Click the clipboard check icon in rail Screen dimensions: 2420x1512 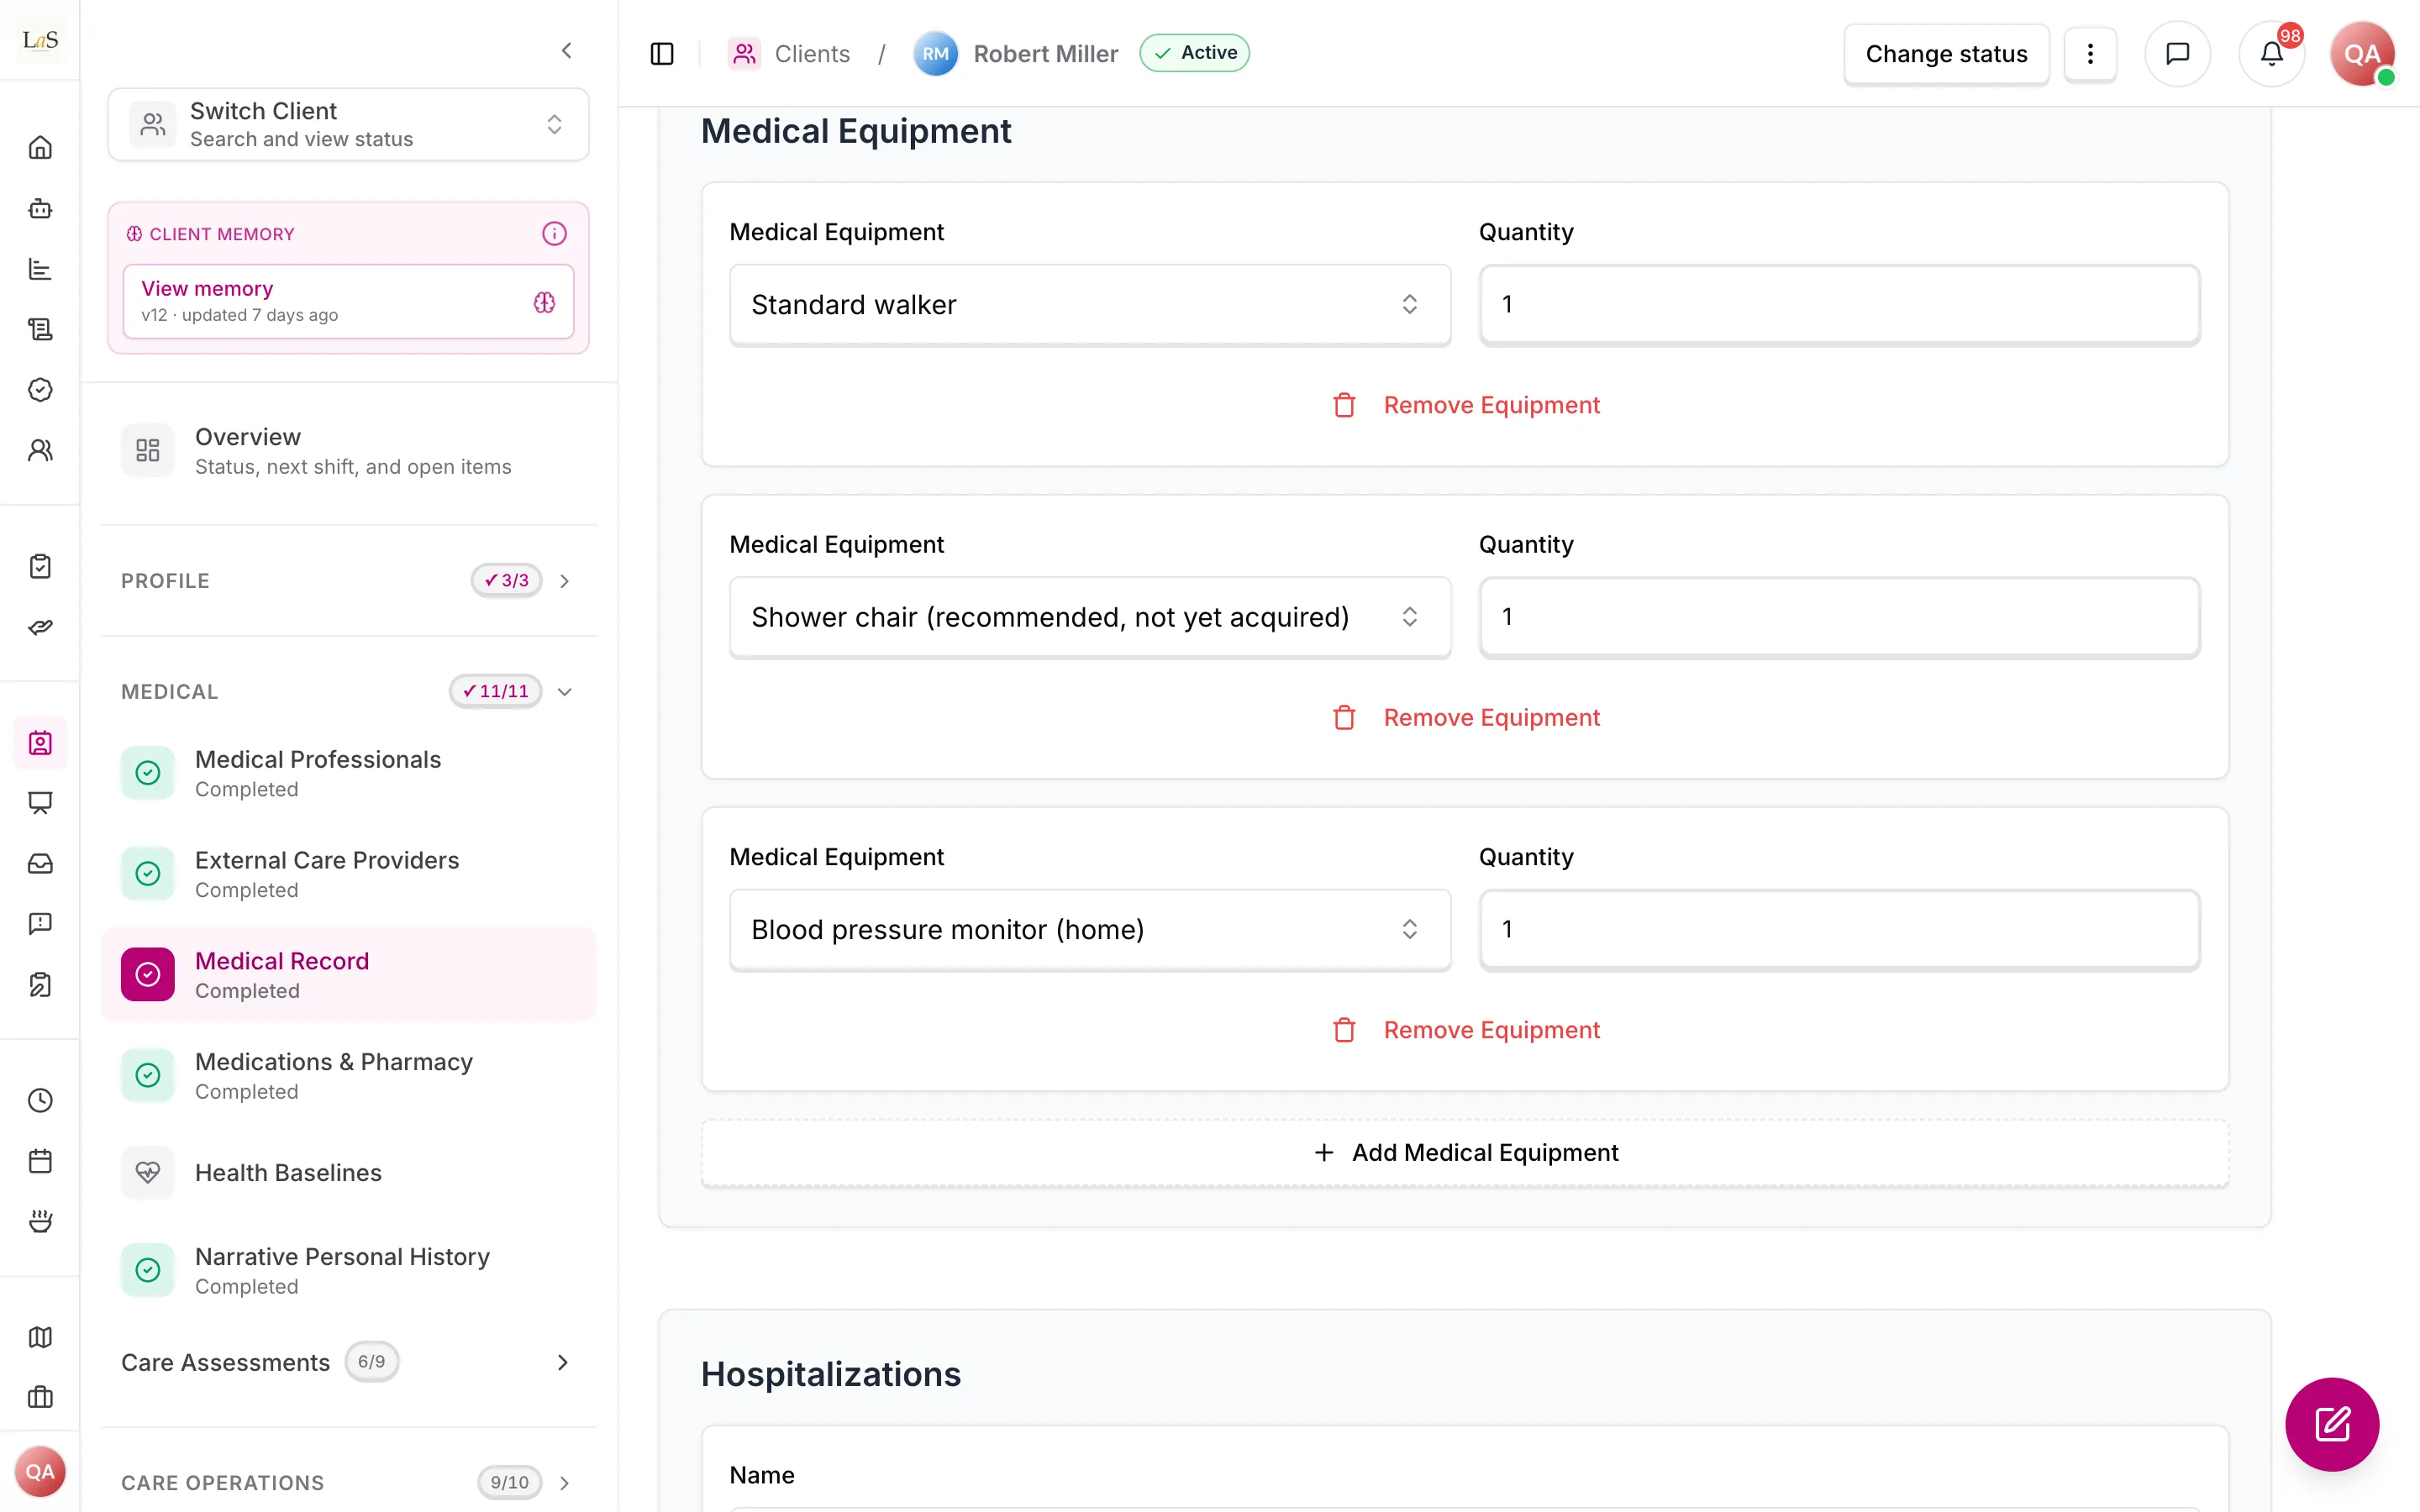[x=40, y=566]
